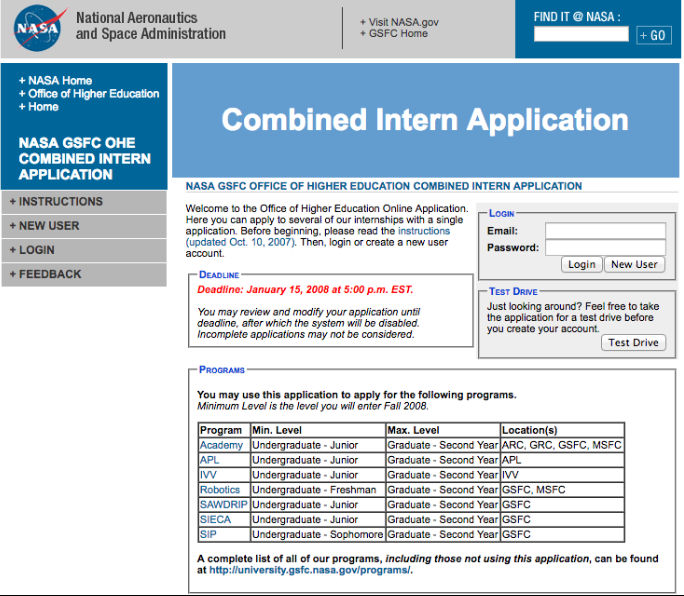Click the Programs fieldset legend
This screenshot has width=684, height=596.
click(222, 370)
